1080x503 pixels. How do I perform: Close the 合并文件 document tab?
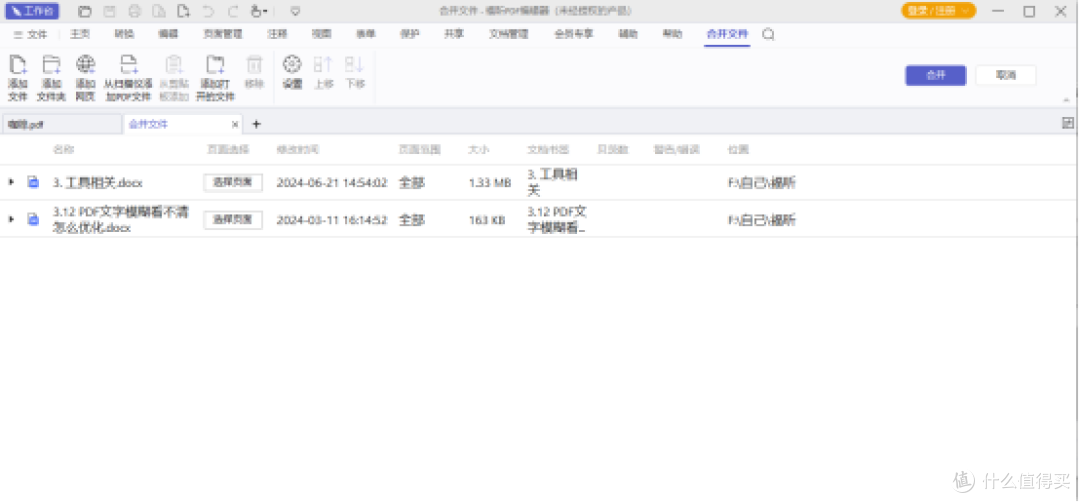tap(235, 124)
